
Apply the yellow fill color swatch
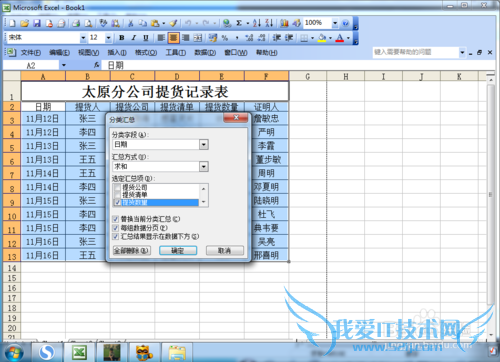pyautogui.click(x=322, y=38)
